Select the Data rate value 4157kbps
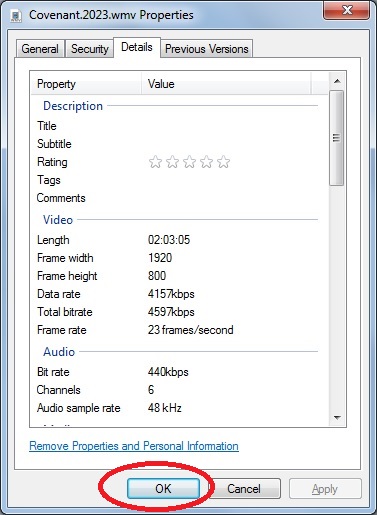The image size is (377, 515). click(x=171, y=294)
